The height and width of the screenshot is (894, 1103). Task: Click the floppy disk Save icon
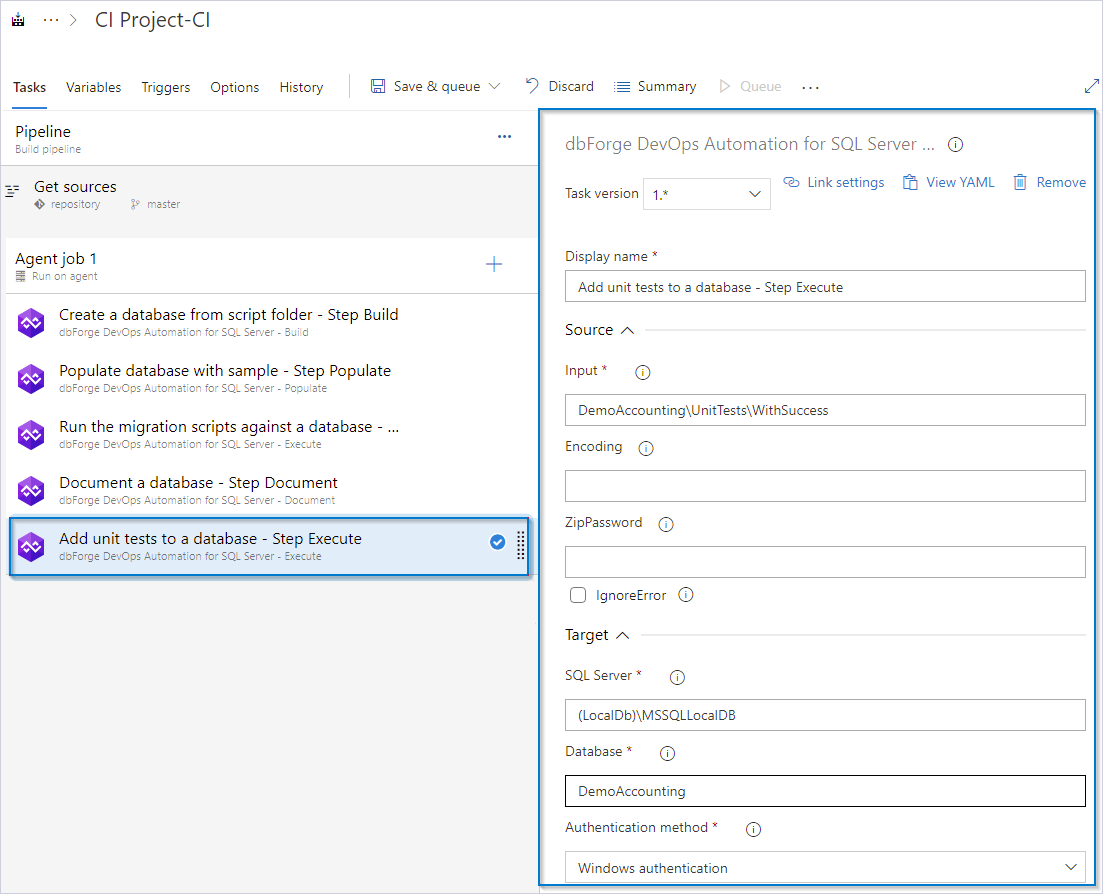[x=378, y=87]
